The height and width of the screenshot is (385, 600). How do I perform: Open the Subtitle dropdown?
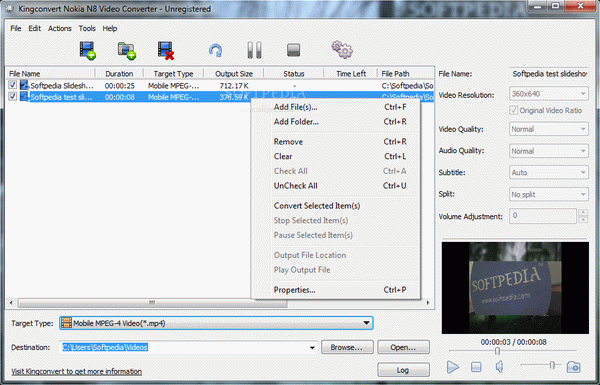[x=548, y=173]
